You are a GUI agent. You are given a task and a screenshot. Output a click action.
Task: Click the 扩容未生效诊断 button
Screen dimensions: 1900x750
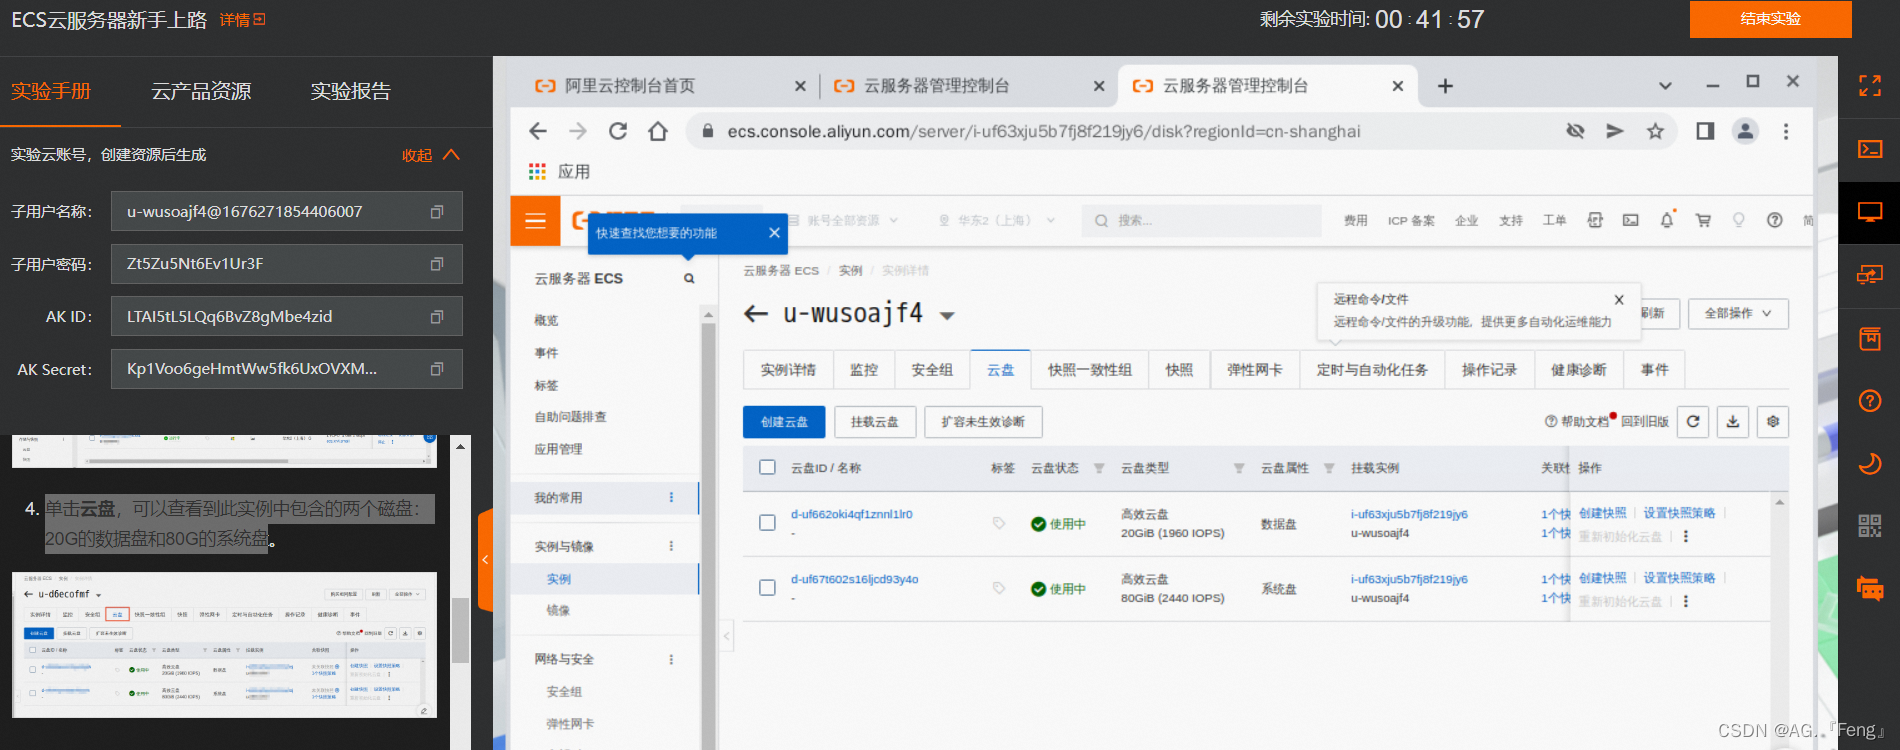click(983, 422)
